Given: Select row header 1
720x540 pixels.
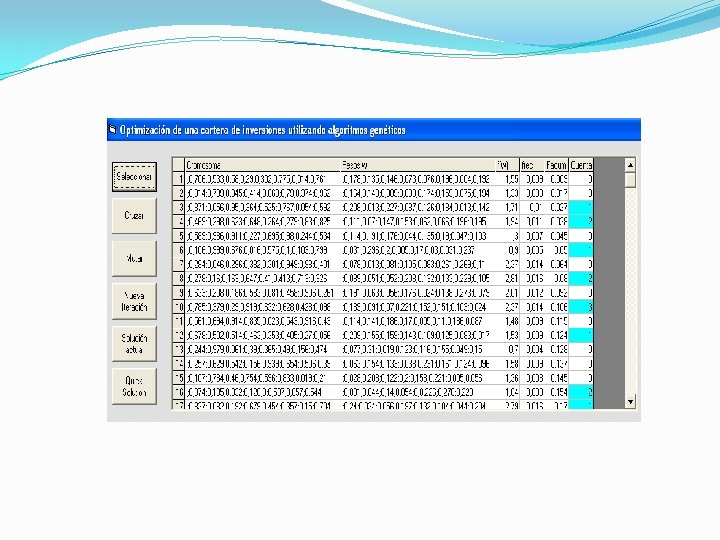Looking at the screenshot, I should click(x=179, y=179).
